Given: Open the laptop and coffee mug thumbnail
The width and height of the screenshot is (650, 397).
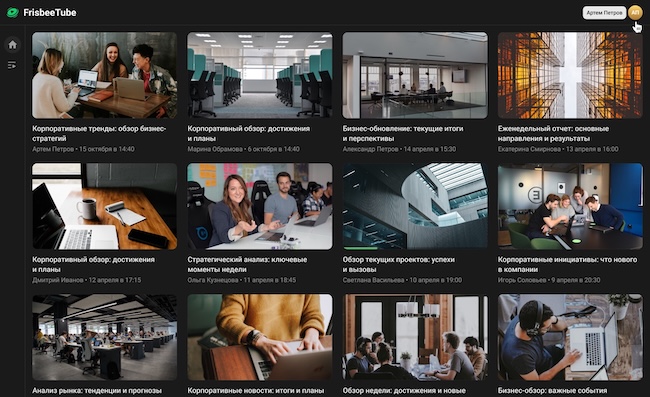Looking at the screenshot, I should [x=104, y=206].
